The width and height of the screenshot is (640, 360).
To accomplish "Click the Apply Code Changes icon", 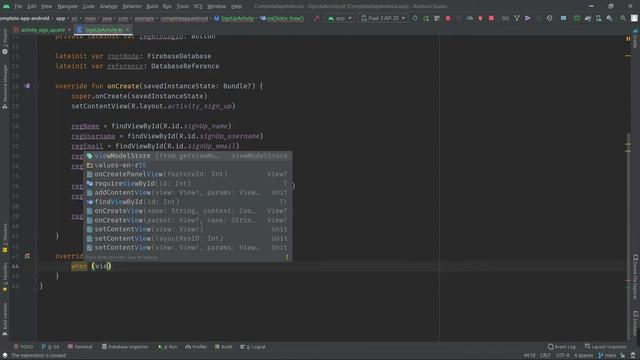I will 437,18.
